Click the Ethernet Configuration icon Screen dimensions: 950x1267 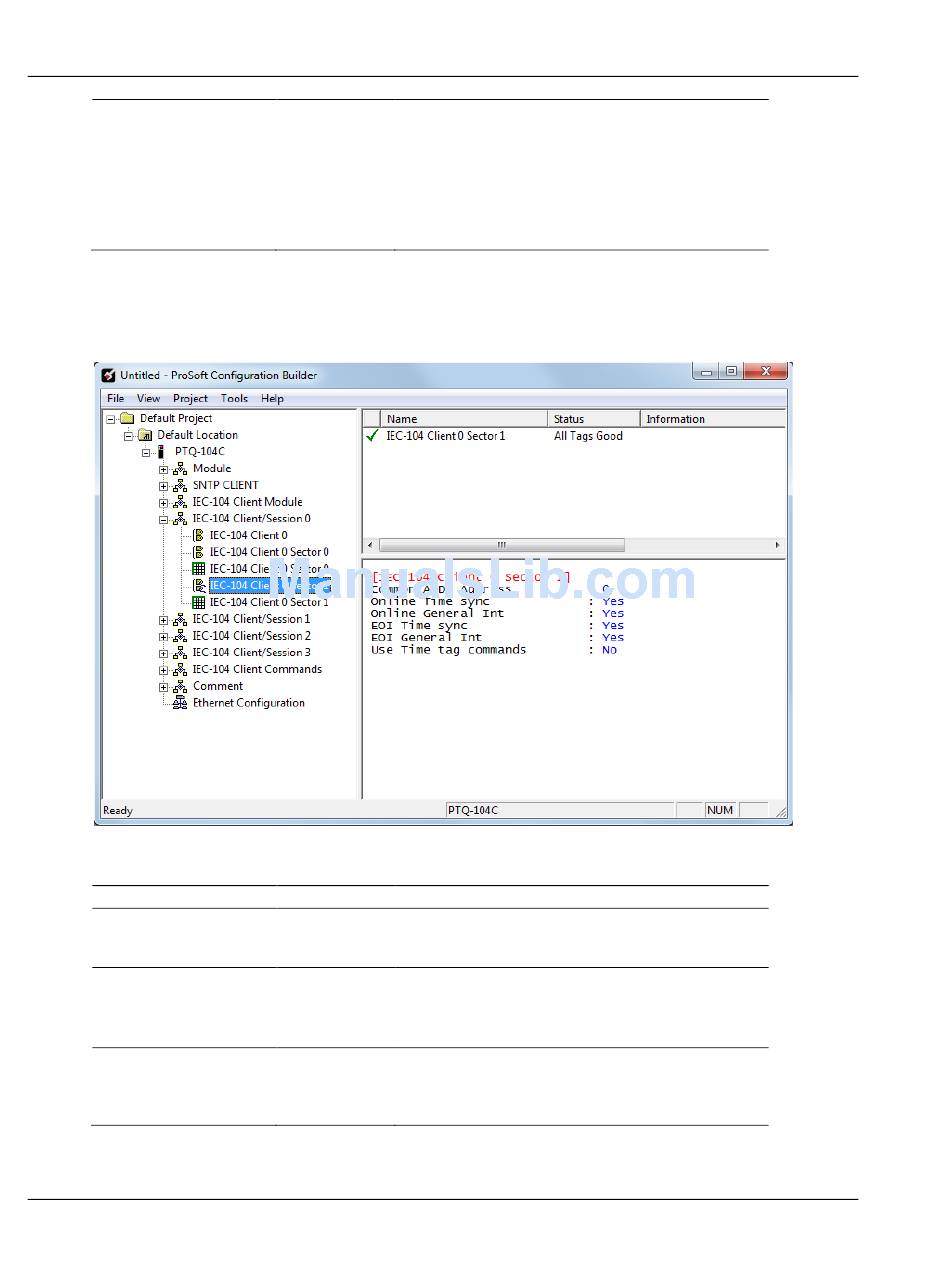(180, 703)
